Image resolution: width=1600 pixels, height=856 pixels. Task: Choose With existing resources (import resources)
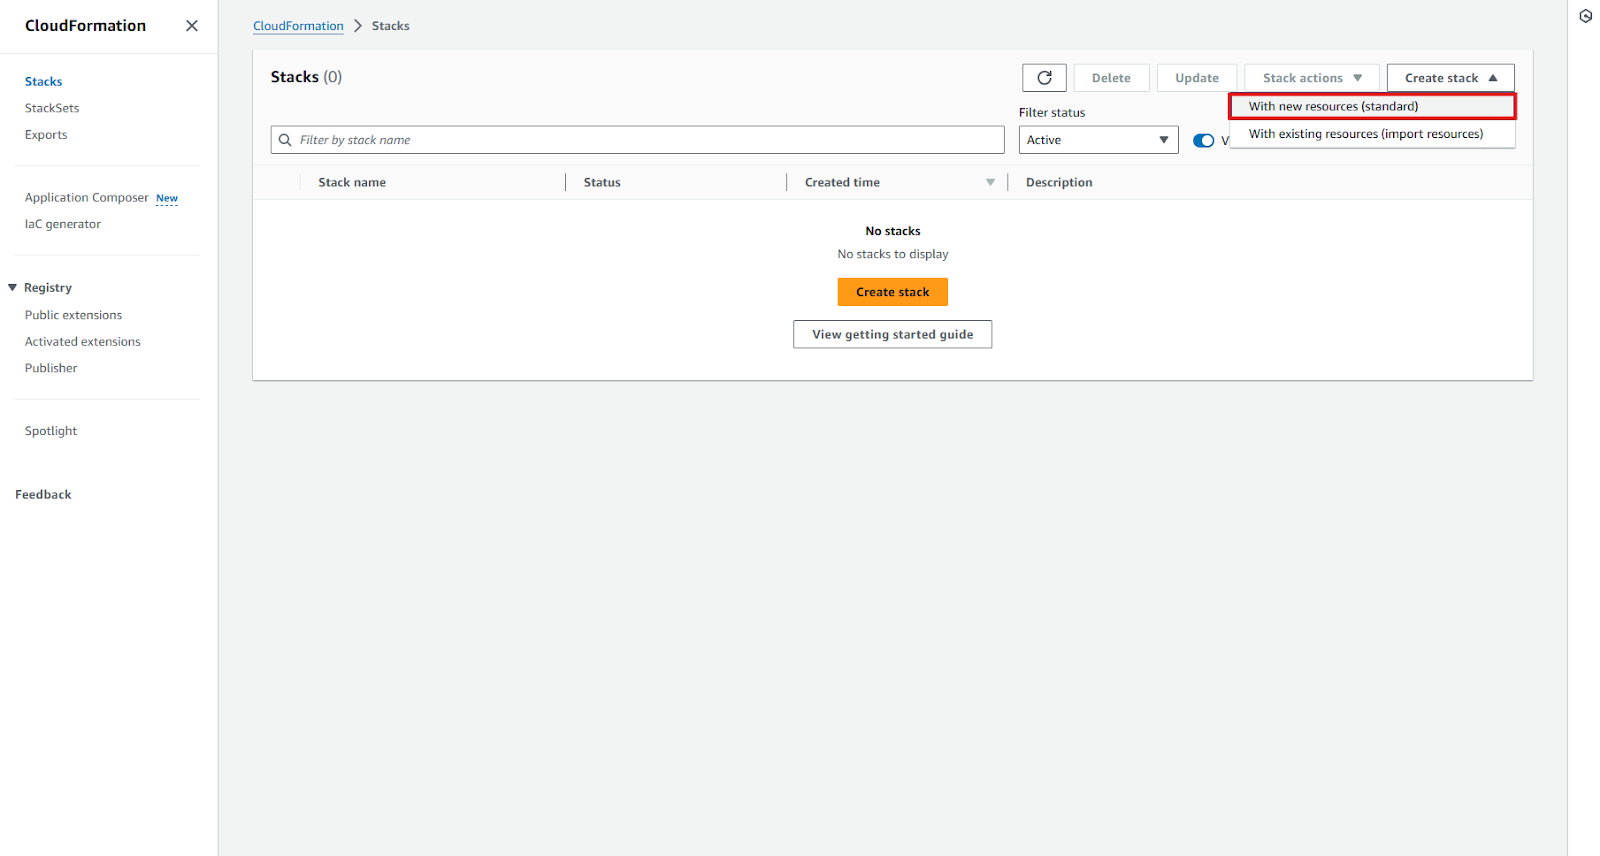coord(1365,134)
